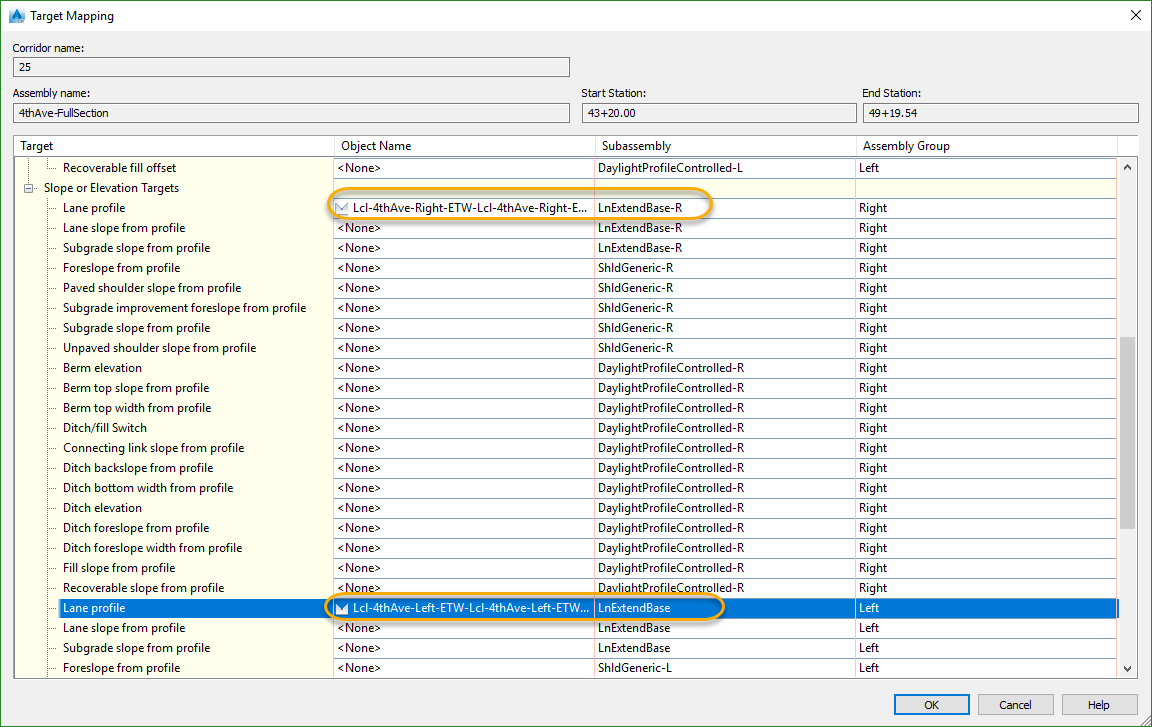Click <None> object for Recoverable fill offset
Screen dimensions: 1152x727
(x=360, y=168)
